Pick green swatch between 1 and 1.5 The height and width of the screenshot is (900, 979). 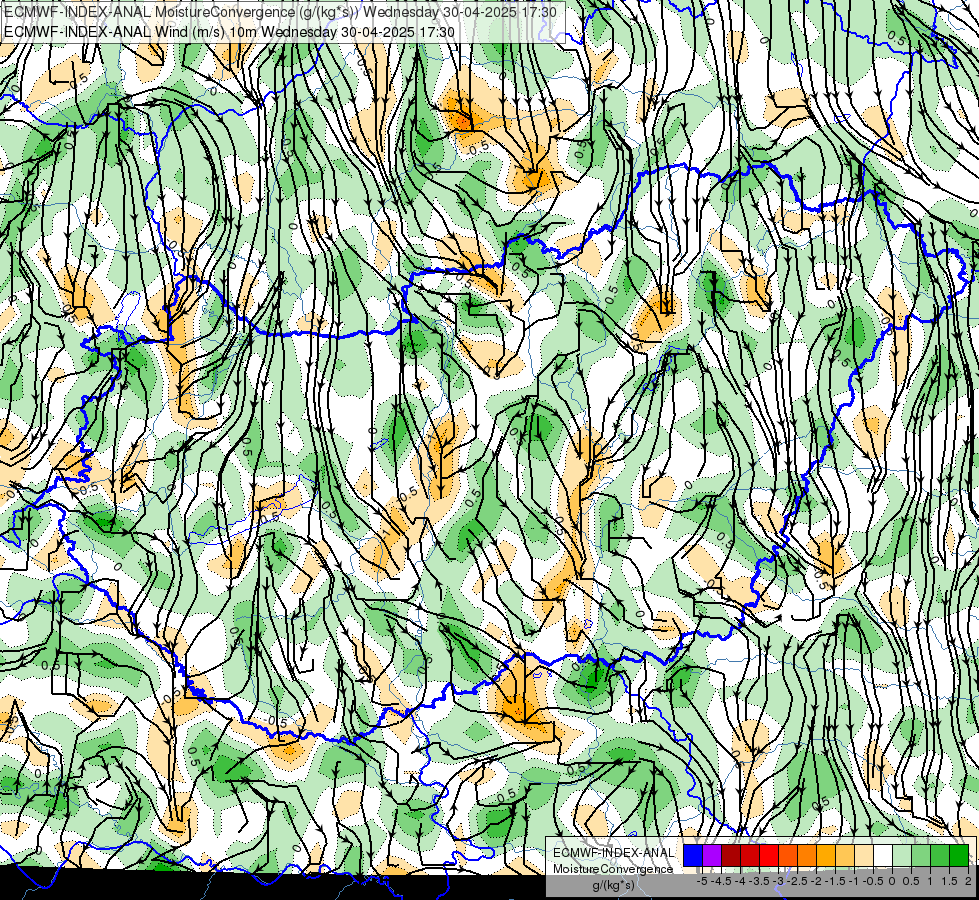940,856
